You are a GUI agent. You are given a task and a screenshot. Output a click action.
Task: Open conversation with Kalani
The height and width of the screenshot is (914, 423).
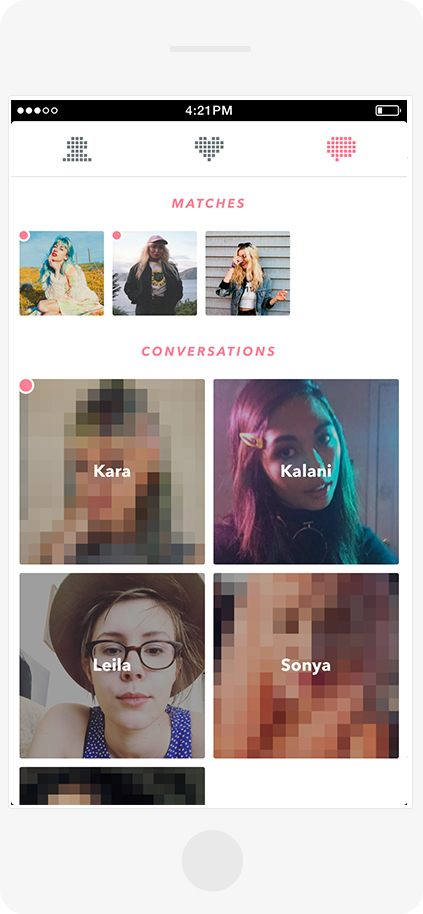pyautogui.click(x=306, y=472)
